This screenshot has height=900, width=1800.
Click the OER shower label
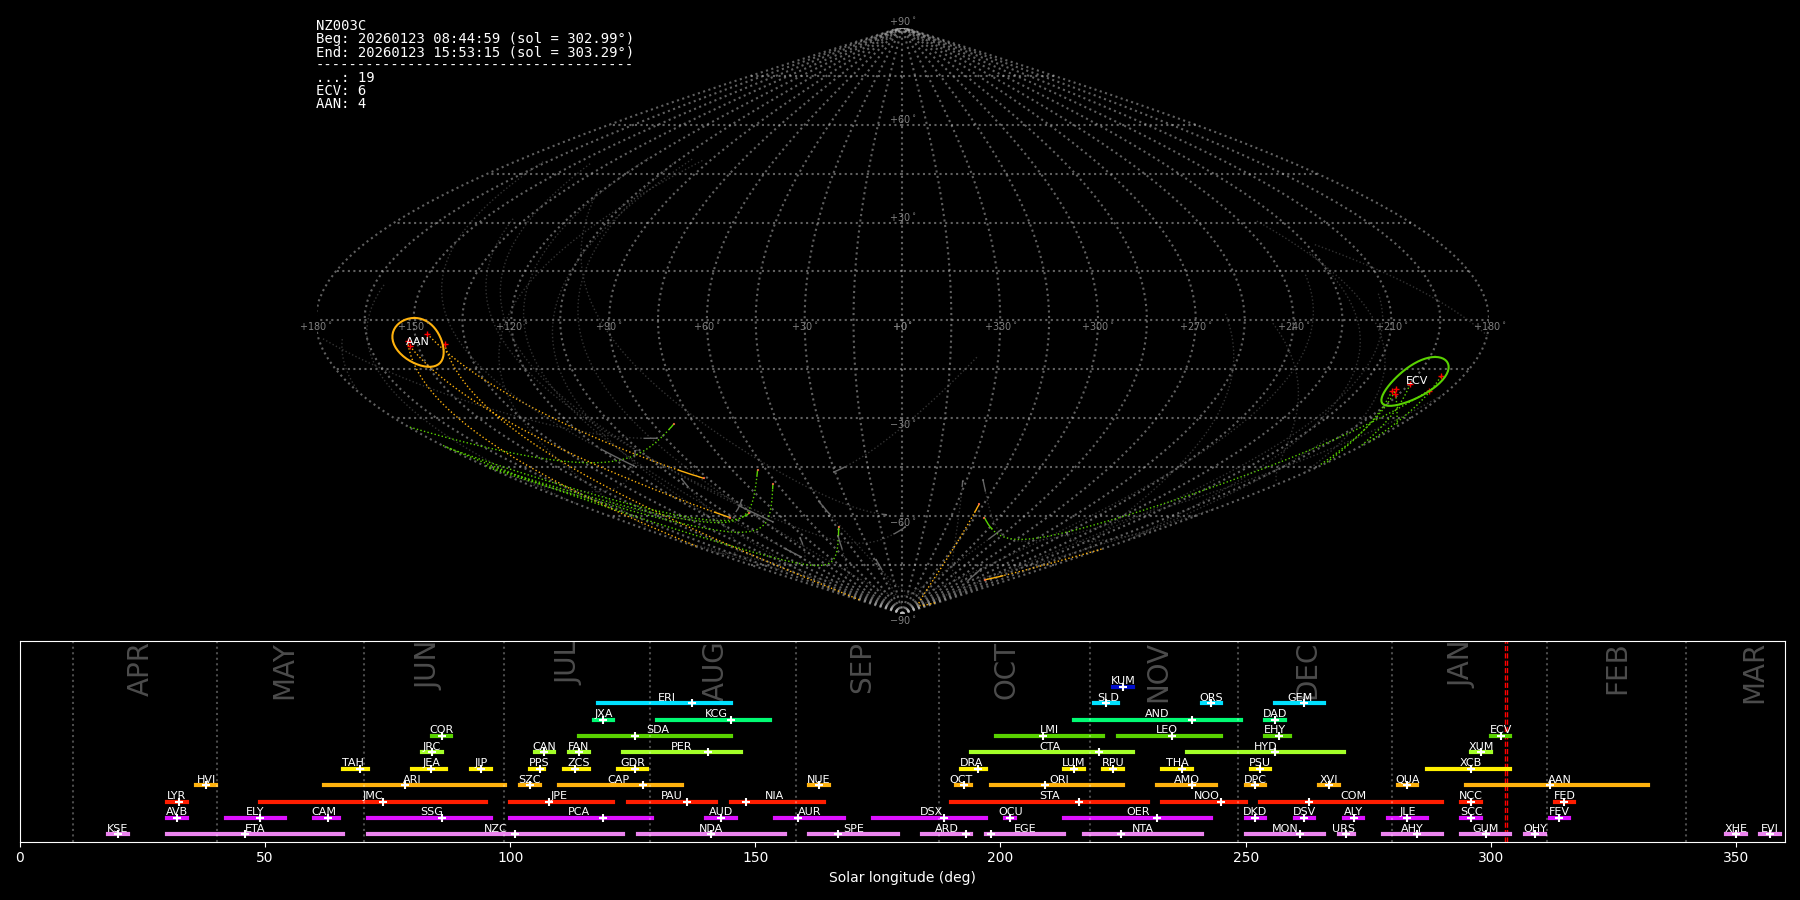click(x=1138, y=812)
